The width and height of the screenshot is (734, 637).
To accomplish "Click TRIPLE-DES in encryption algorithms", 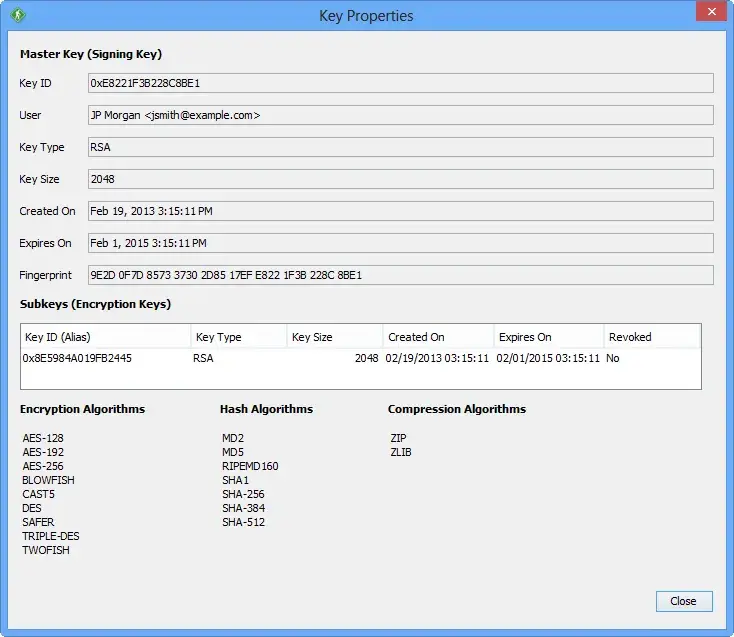I will click(x=51, y=536).
